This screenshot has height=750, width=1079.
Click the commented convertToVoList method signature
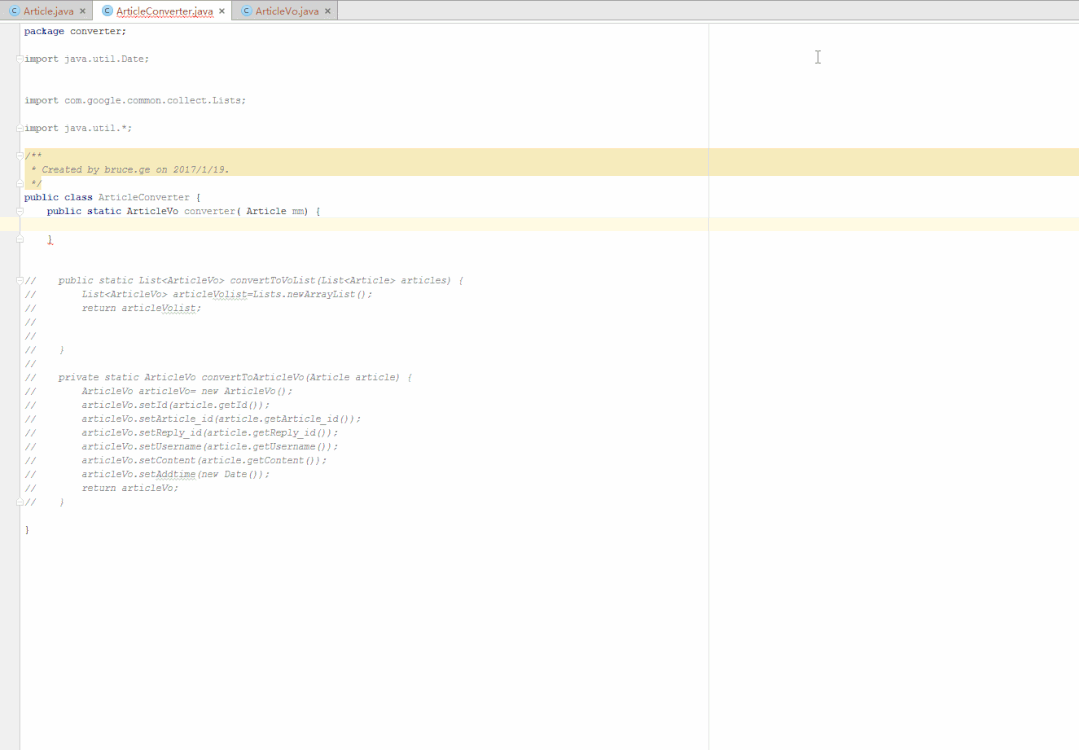click(261, 280)
